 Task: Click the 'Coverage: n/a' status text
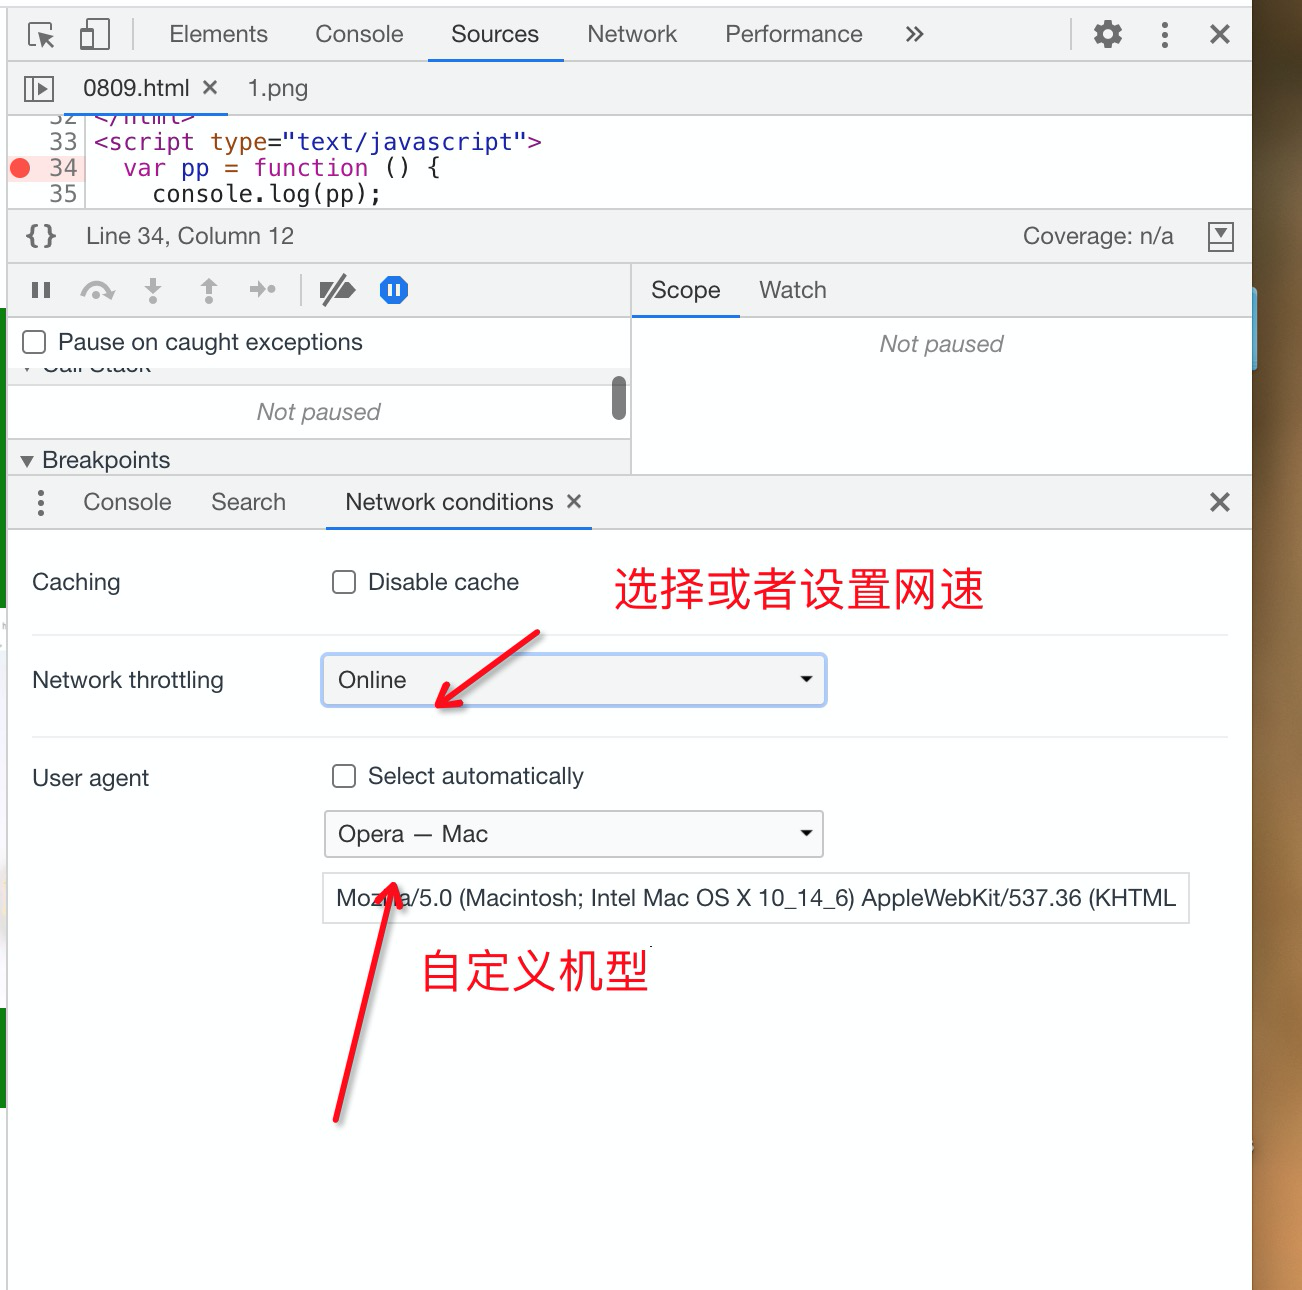coord(1098,237)
